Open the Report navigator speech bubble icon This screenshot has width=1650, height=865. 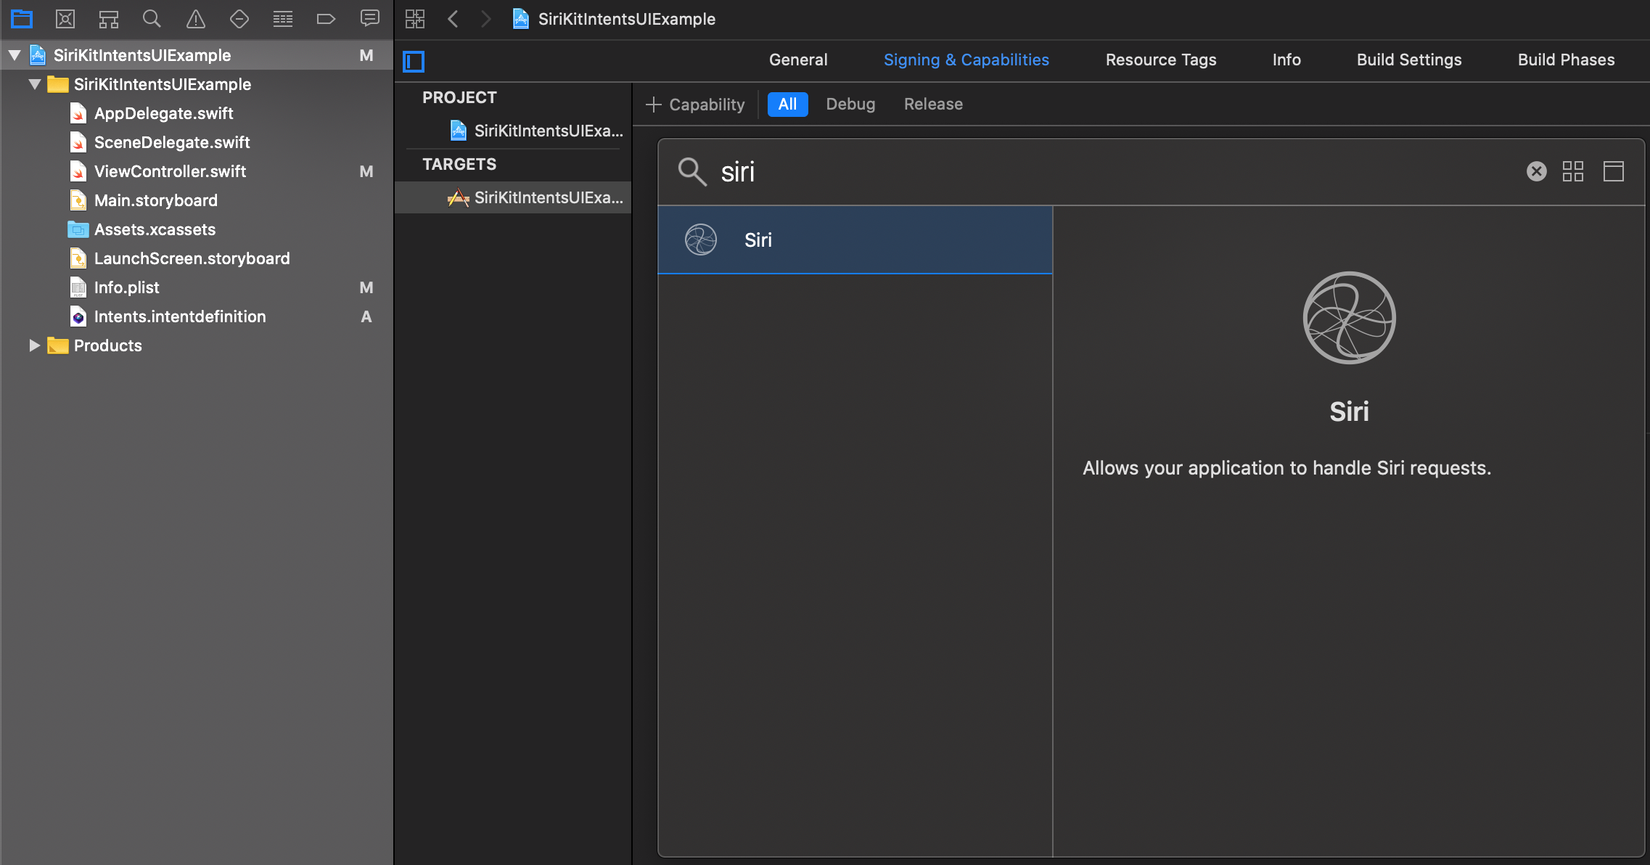click(370, 19)
